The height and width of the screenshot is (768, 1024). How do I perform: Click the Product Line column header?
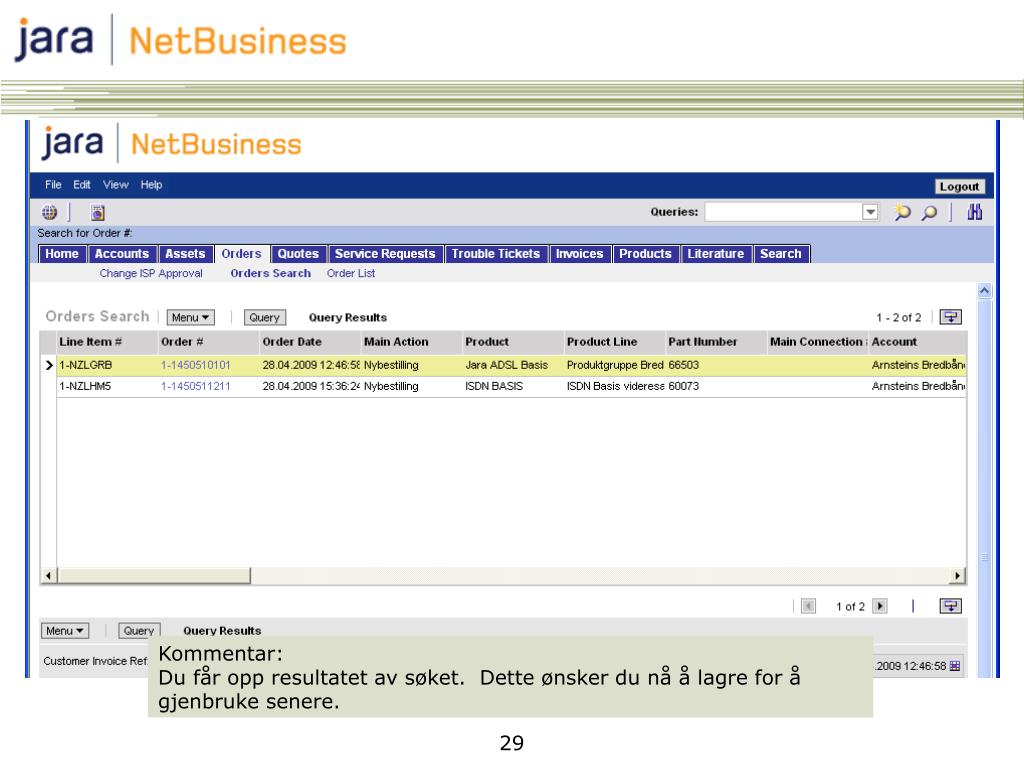tap(601, 342)
